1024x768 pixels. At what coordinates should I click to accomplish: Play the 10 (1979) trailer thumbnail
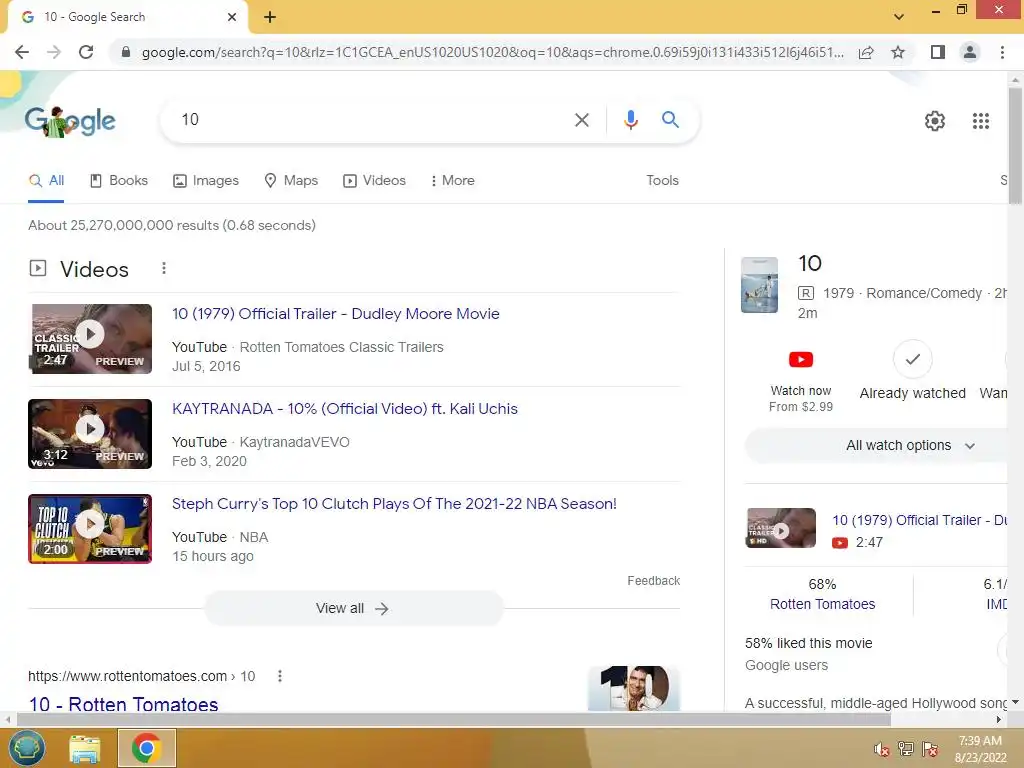click(x=90, y=339)
